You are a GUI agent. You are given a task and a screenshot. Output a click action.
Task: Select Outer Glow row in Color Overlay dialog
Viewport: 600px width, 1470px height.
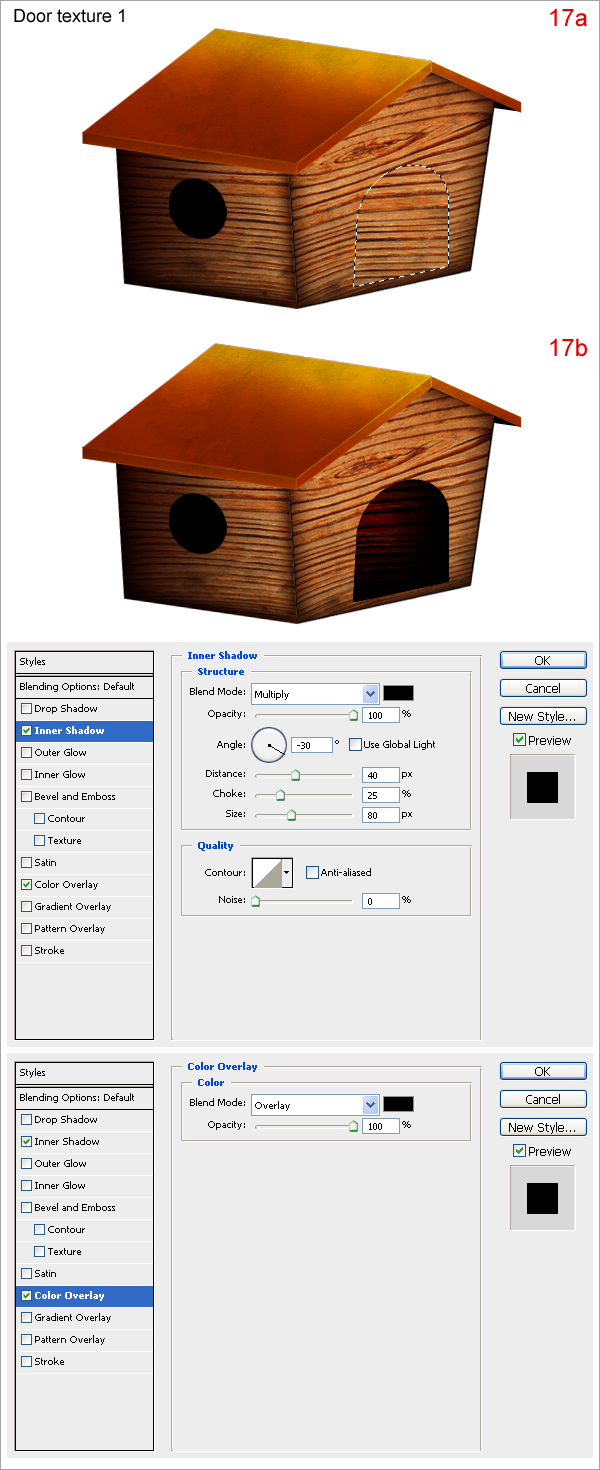(85, 1164)
